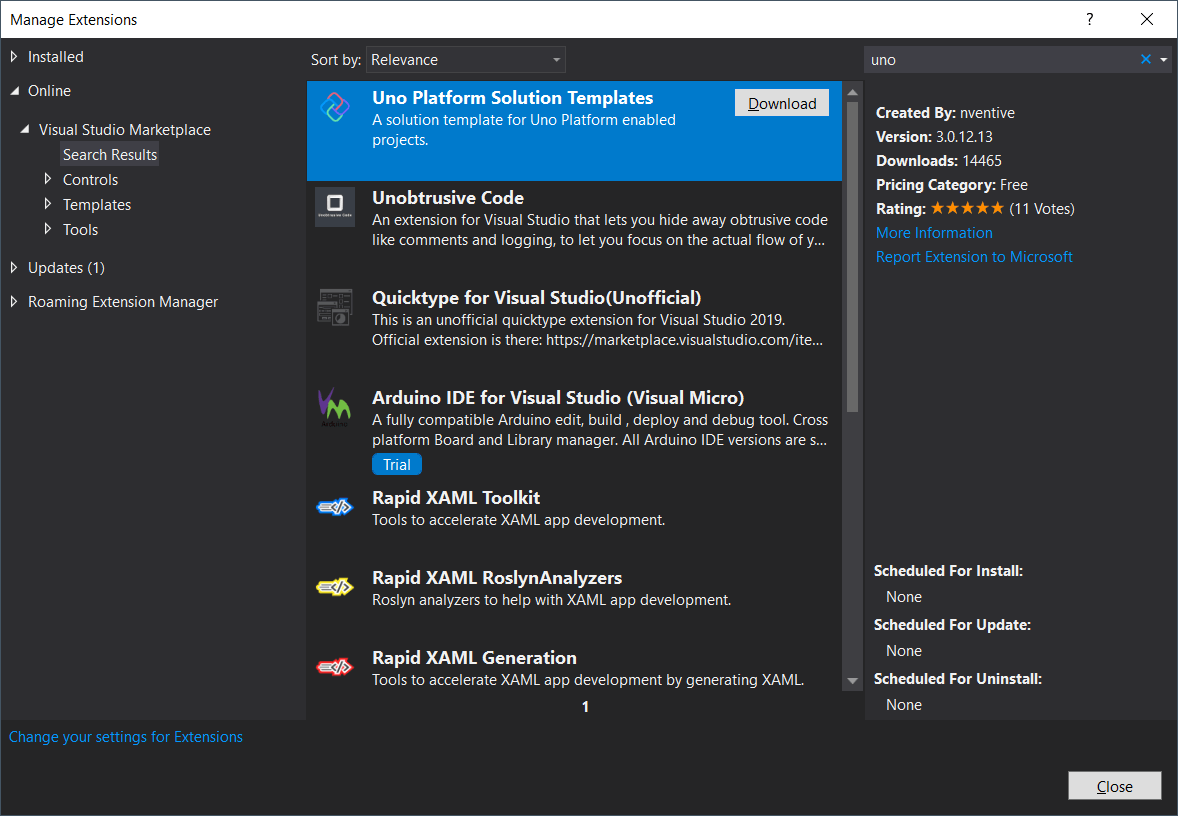The height and width of the screenshot is (816, 1178).
Task: Expand the Installed category
Action: tap(14, 56)
